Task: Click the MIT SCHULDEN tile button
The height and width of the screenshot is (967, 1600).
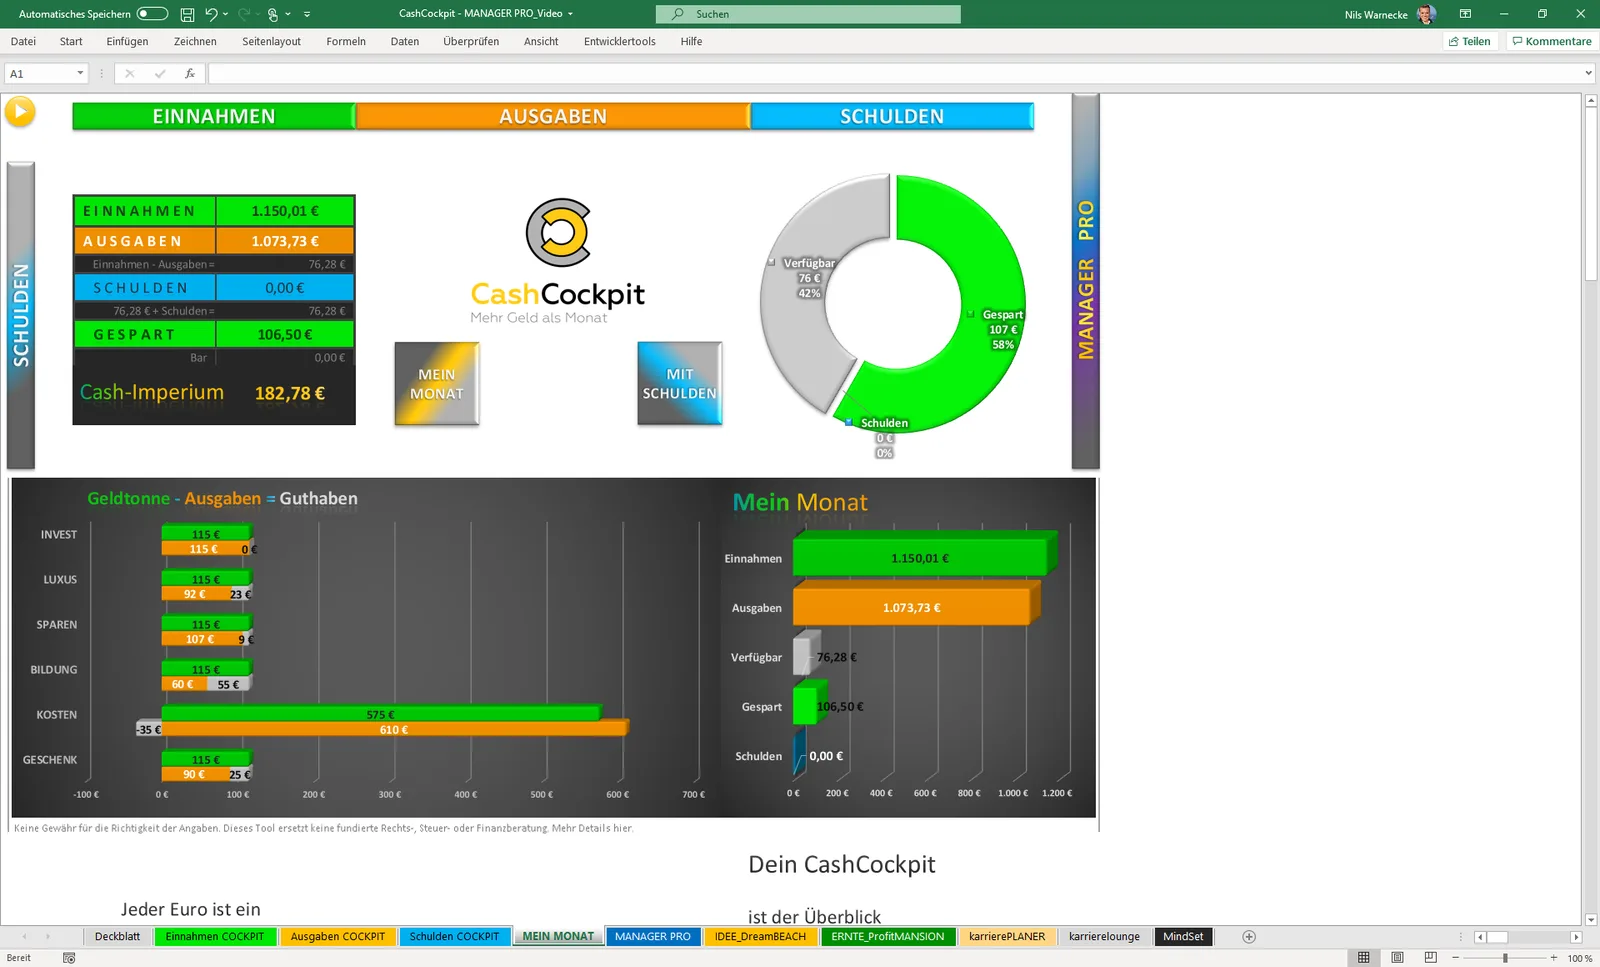Action: [x=680, y=384]
